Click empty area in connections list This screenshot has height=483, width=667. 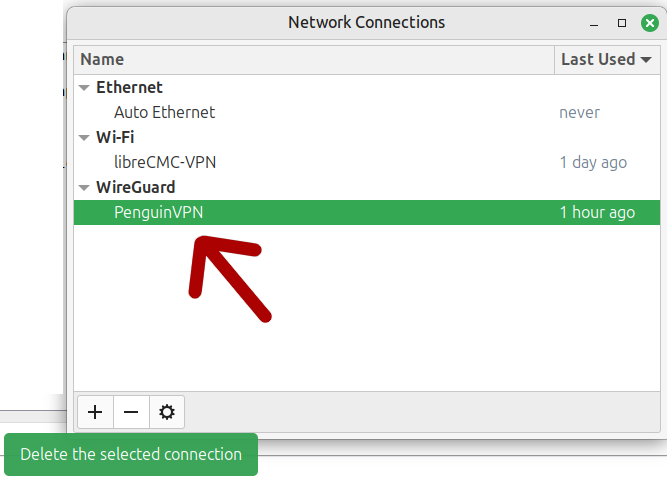425,323
